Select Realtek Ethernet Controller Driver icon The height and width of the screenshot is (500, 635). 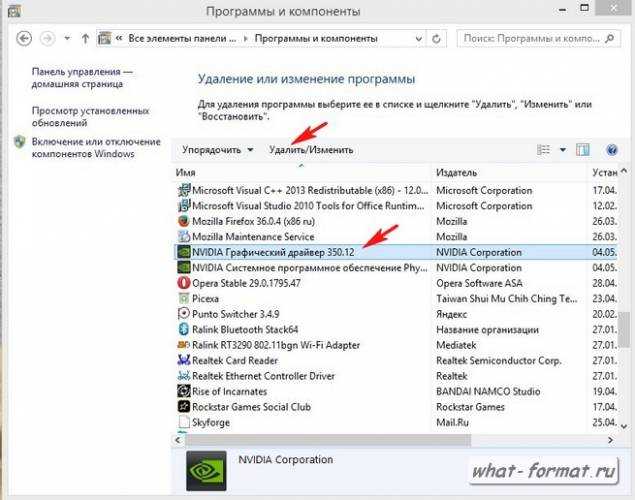(x=184, y=376)
